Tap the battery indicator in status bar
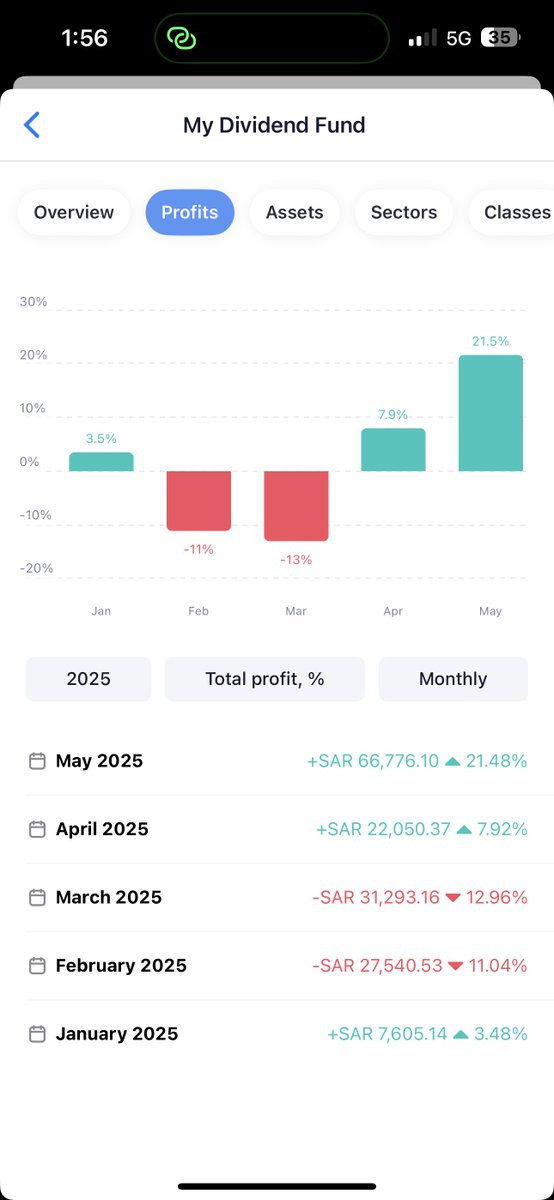The width and height of the screenshot is (554, 1200). click(501, 38)
